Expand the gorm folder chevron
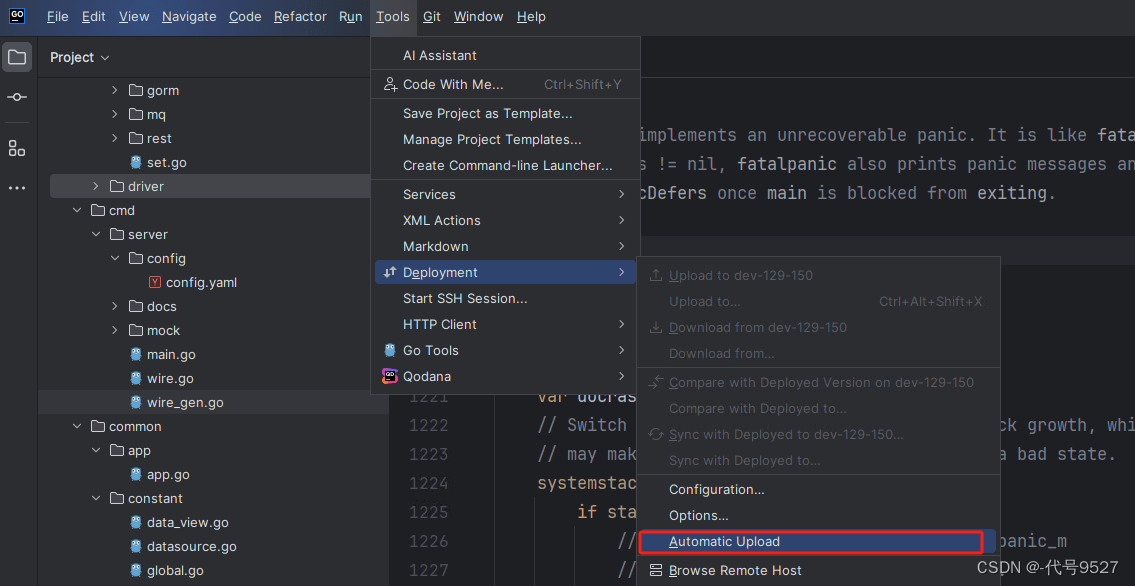The image size is (1135, 586). click(x=114, y=90)
